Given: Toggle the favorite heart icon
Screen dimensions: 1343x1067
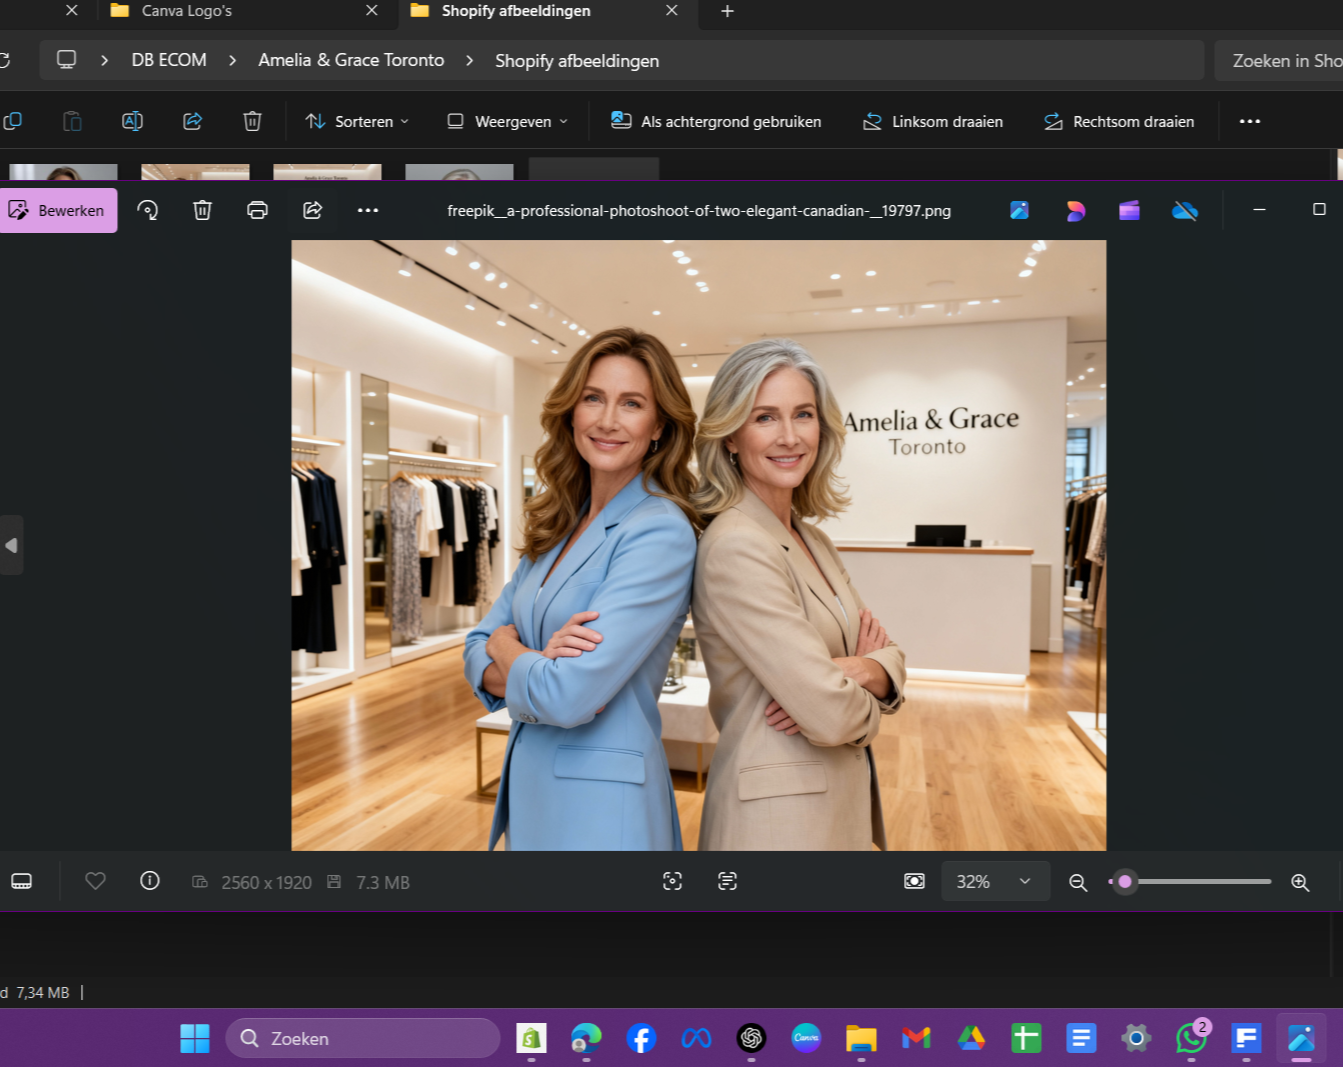Looking at the screenshot, I should coord(95,881).
